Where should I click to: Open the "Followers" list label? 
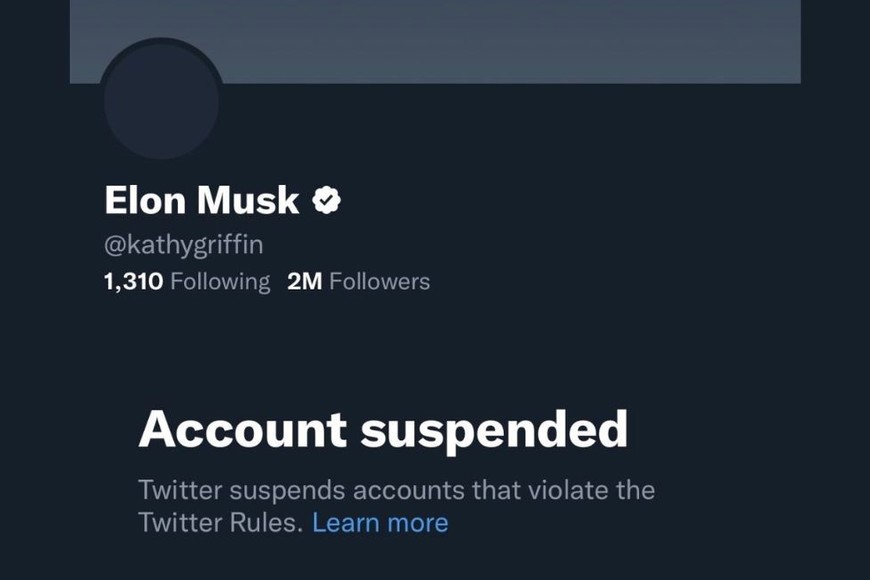379,282
